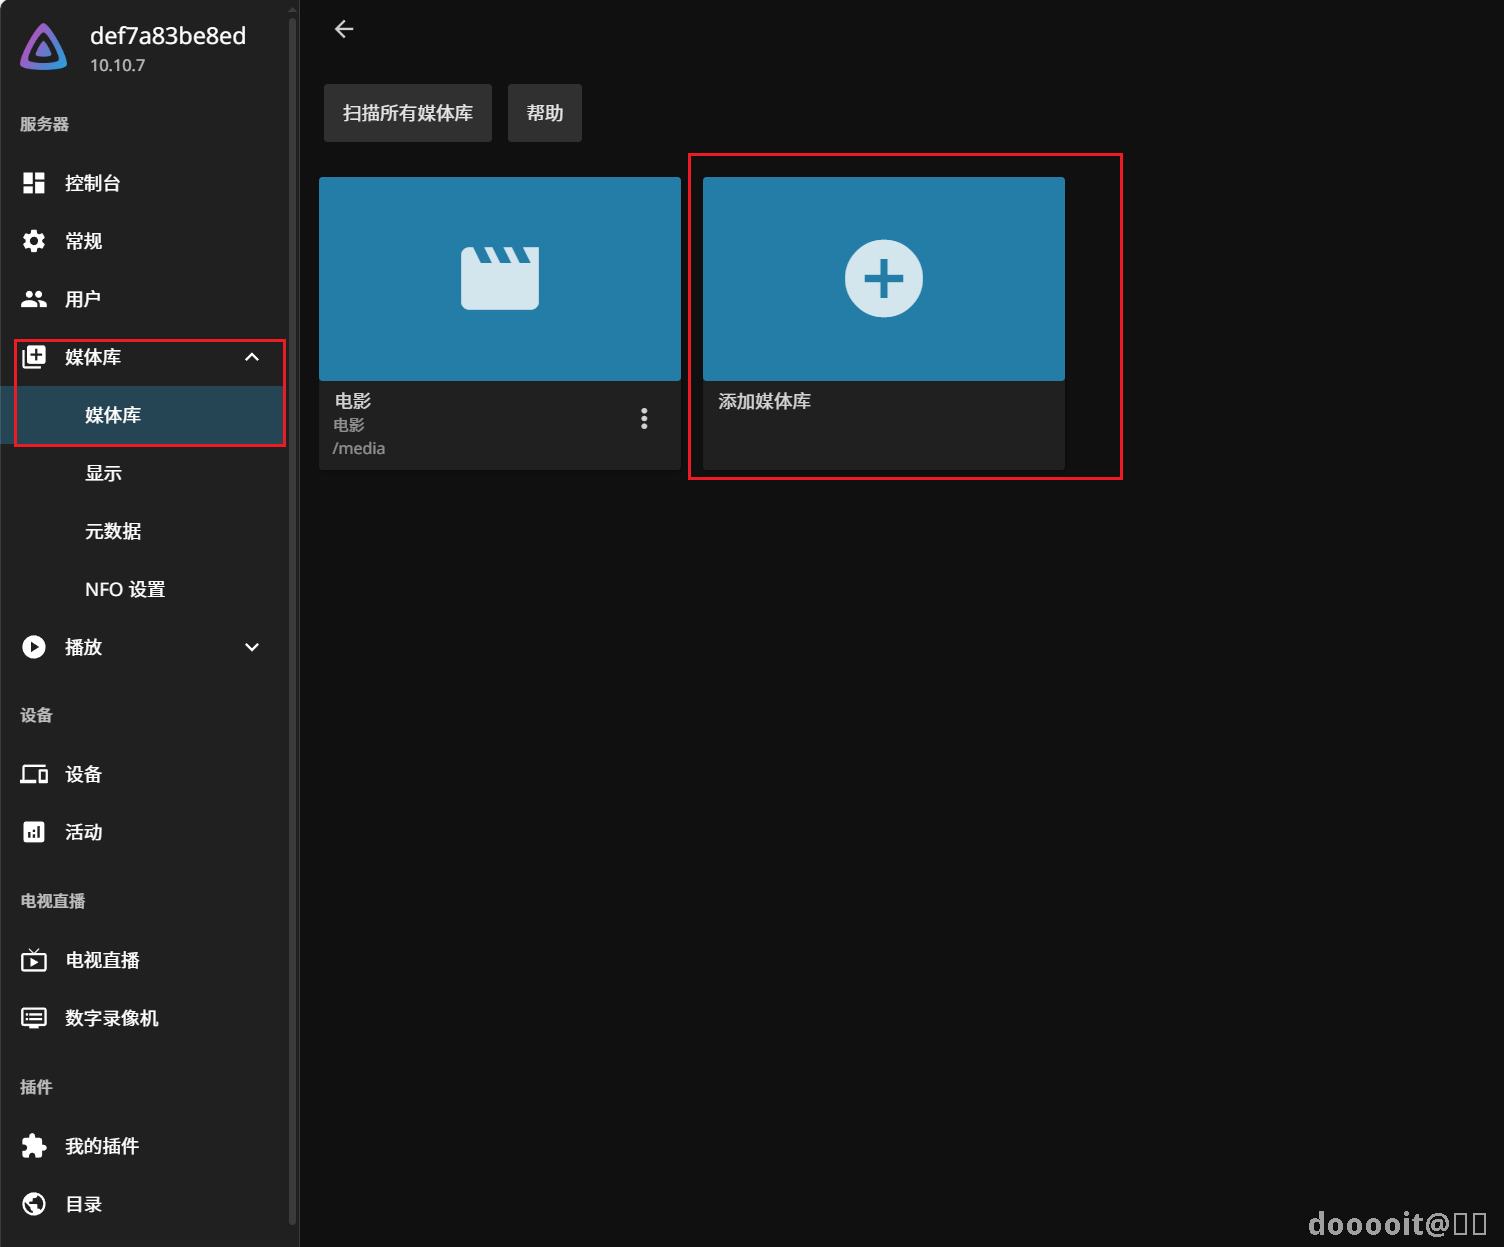The image size is (1504, 1247).
Task: Click the version number 10.10.7
Action: 118,65
